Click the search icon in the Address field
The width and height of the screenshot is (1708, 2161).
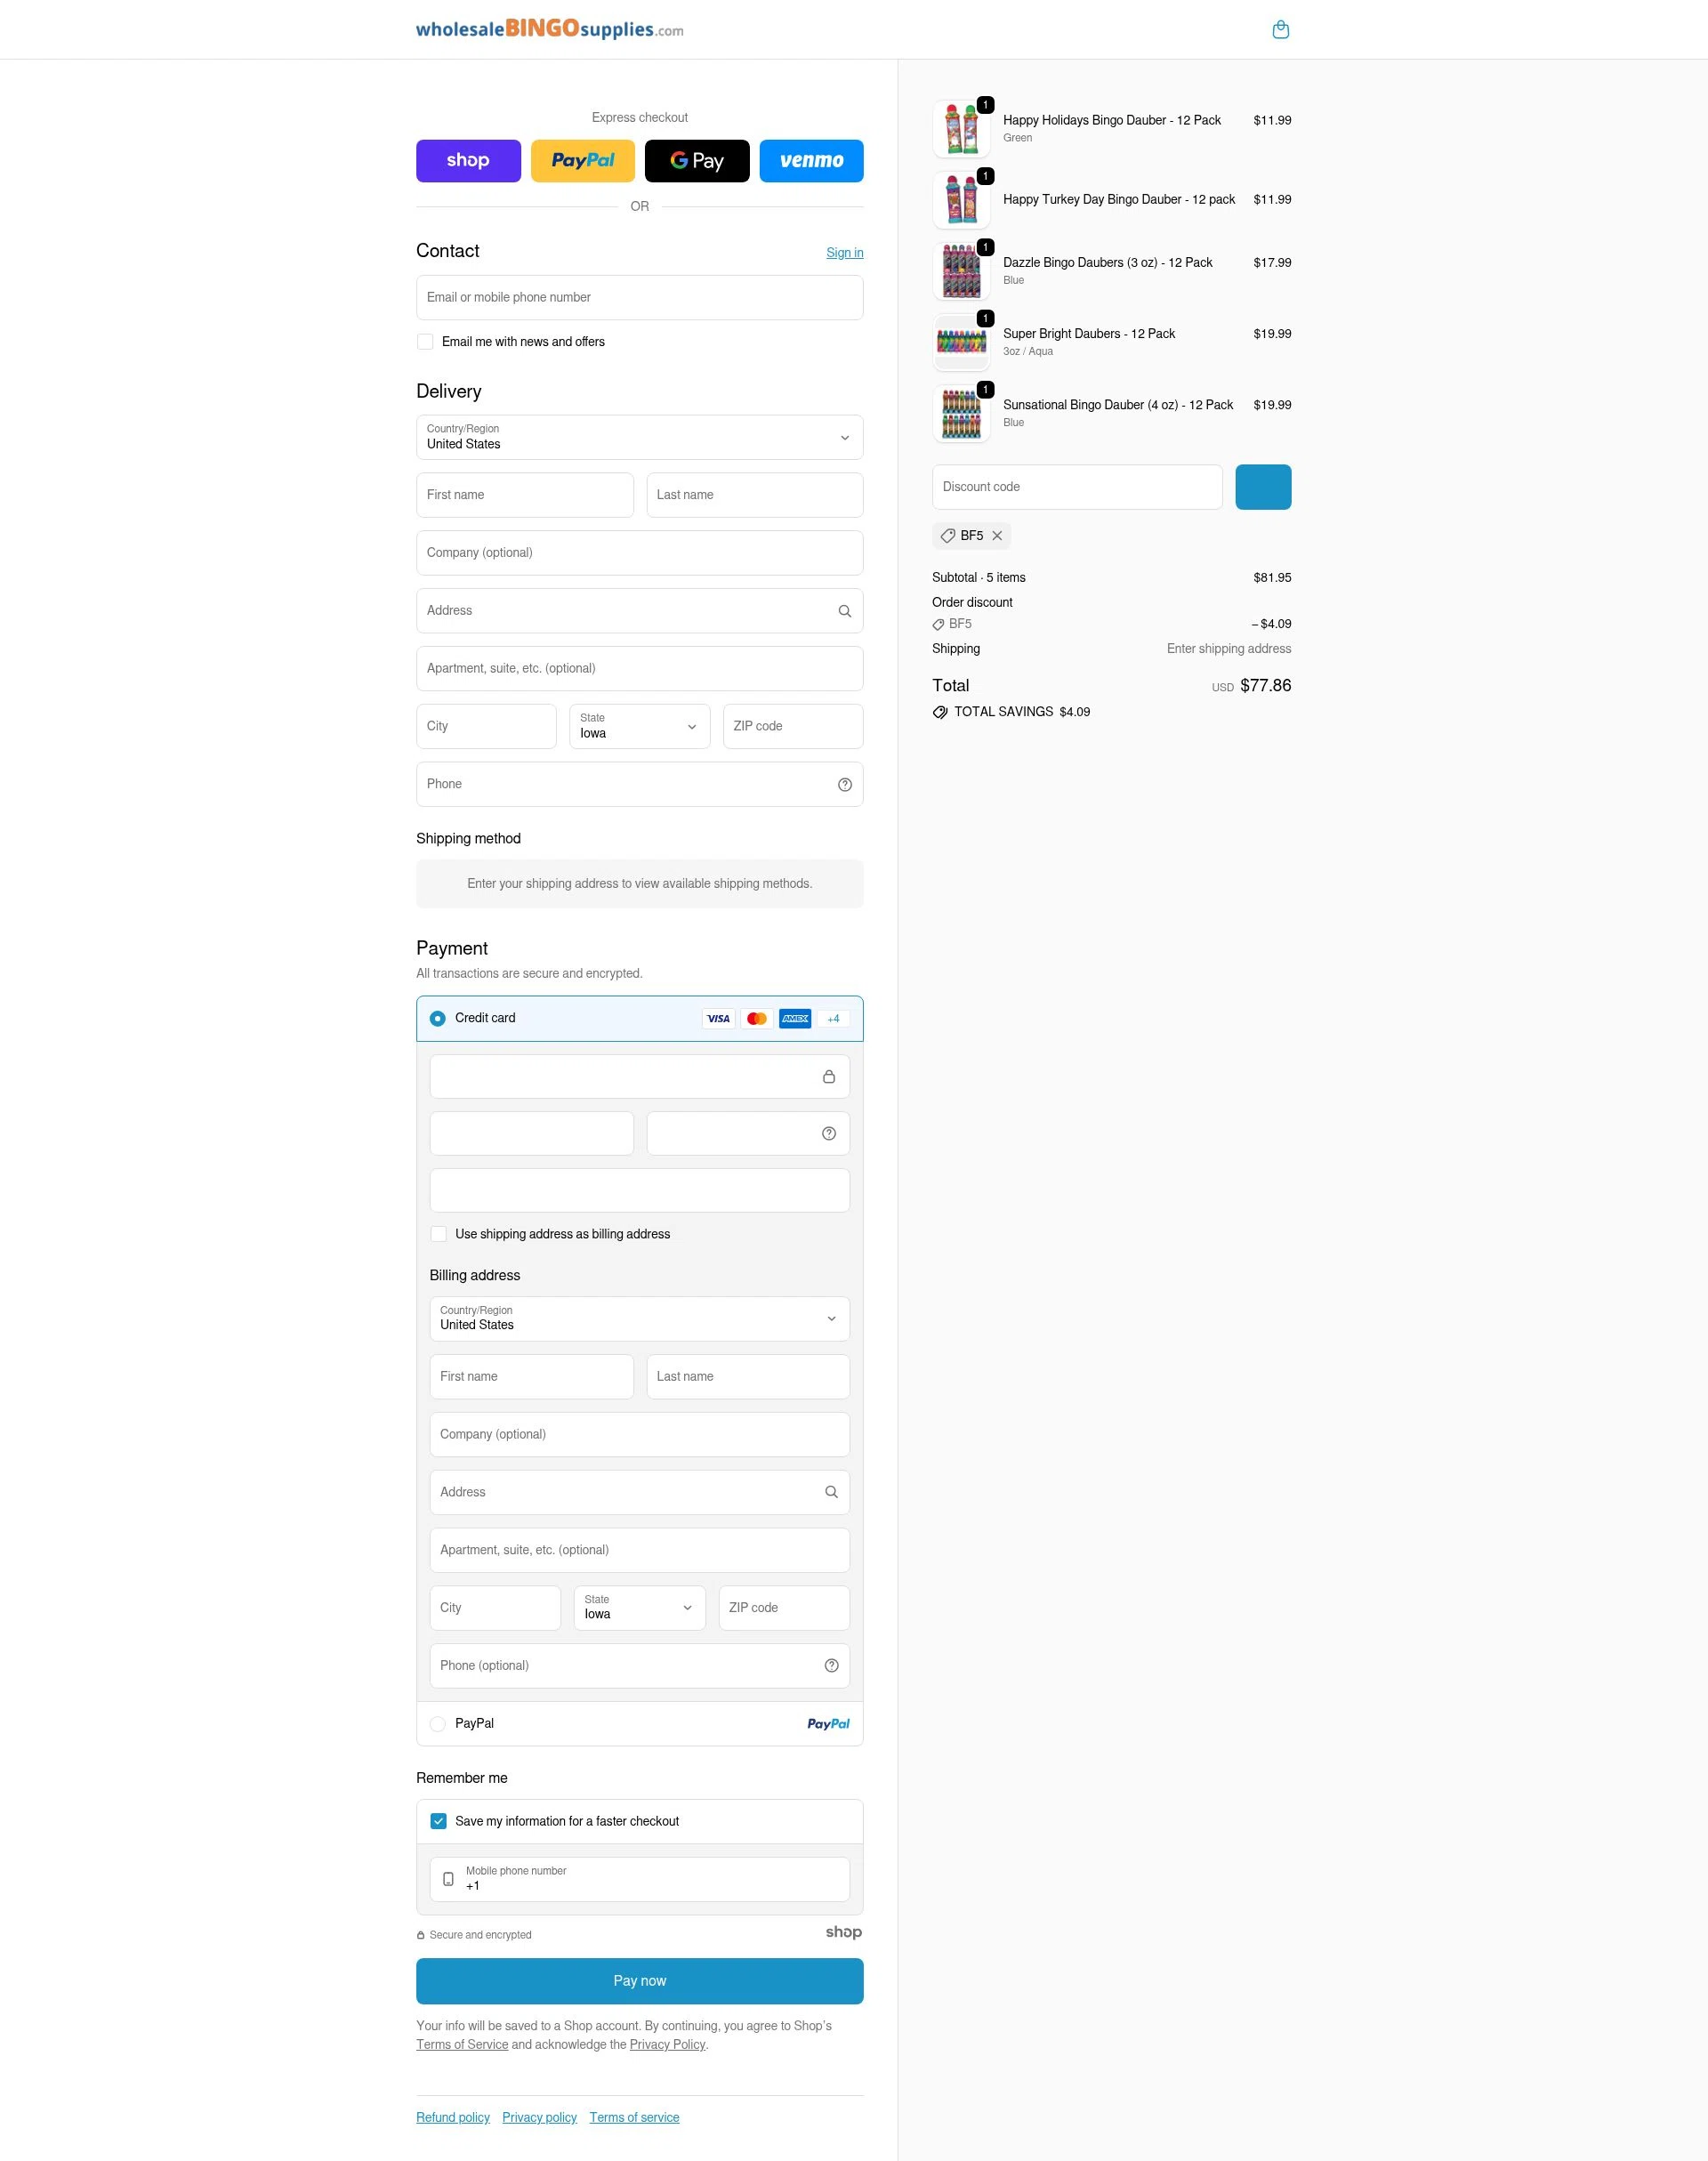(843, 610)
